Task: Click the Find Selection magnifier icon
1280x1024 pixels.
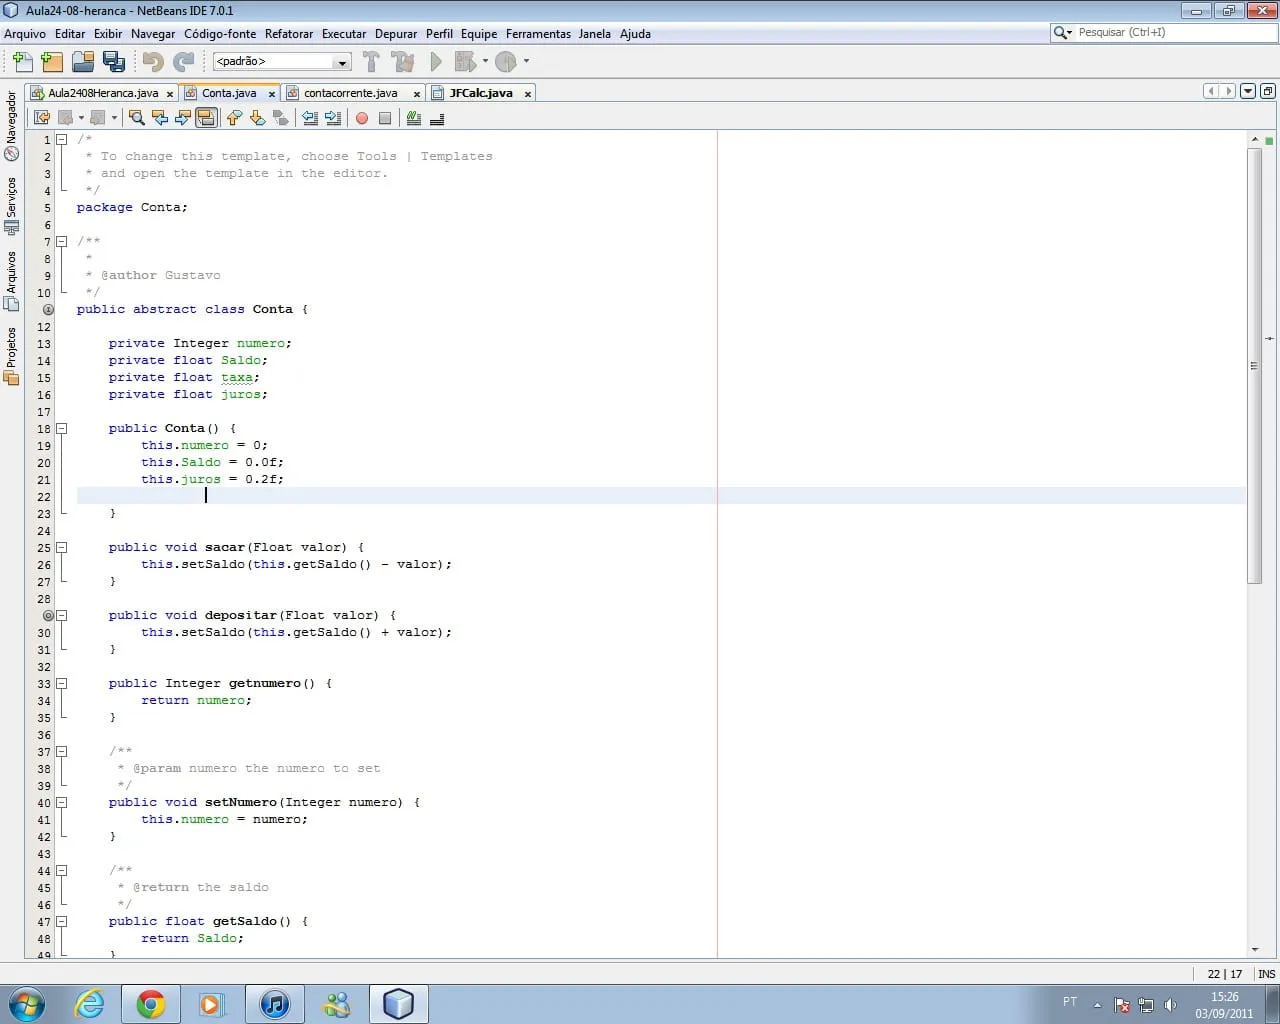Action: coord(137,118)
